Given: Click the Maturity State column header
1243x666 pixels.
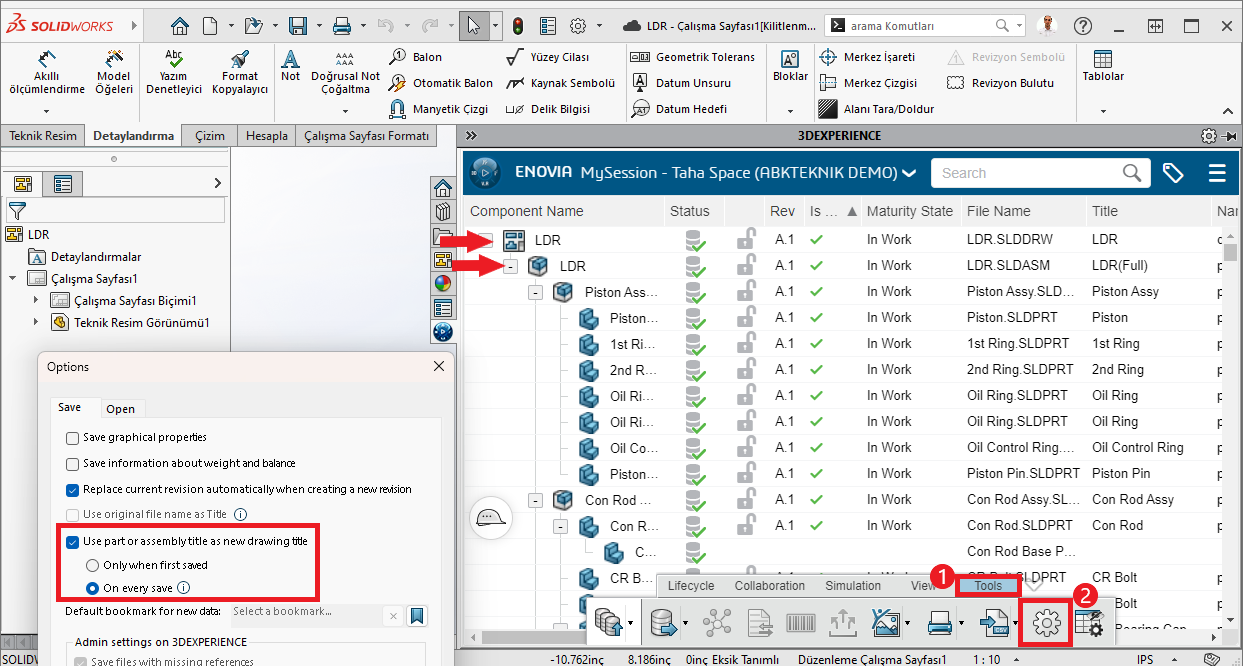Looking at the screenshot, I should [909, 211].
